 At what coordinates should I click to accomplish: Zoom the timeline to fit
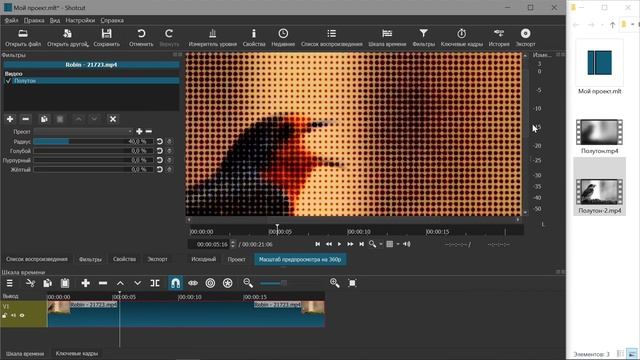point(352,283)
